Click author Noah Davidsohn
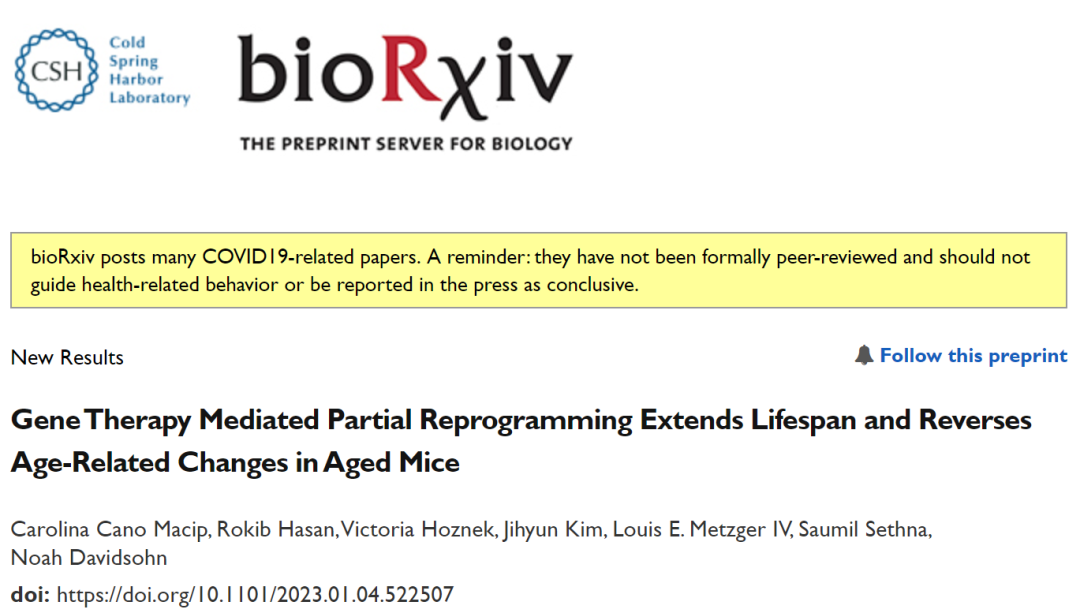Viewport: 1080px width, 613px height. click(x=89, y=557)
